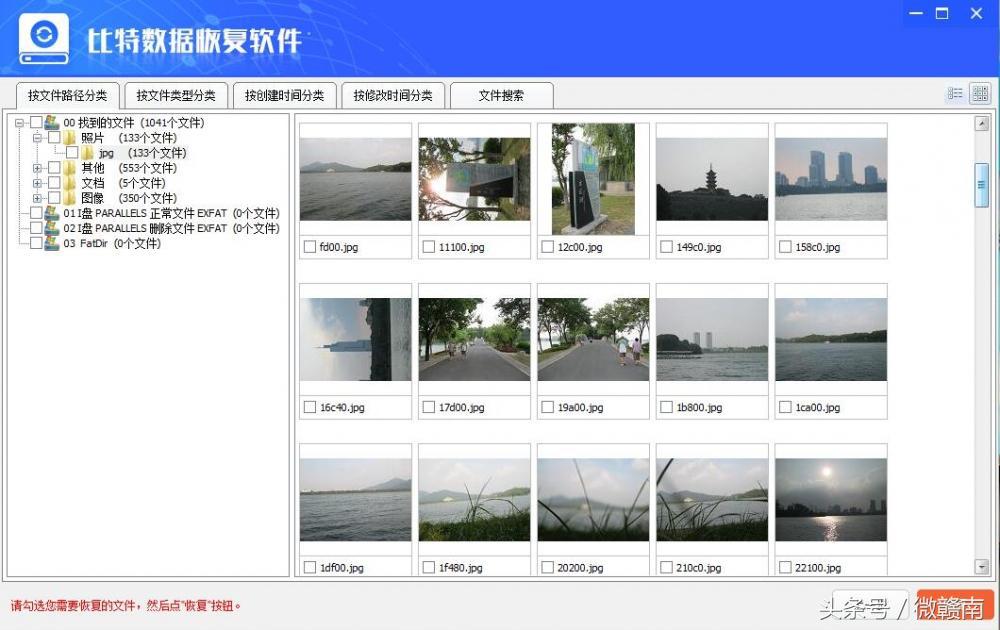Image resolution: width=1000 pixels, height=630 pixels.
Task: Enable the jpg folder checkbox for recovery
Action: click(x=72, y=153)
